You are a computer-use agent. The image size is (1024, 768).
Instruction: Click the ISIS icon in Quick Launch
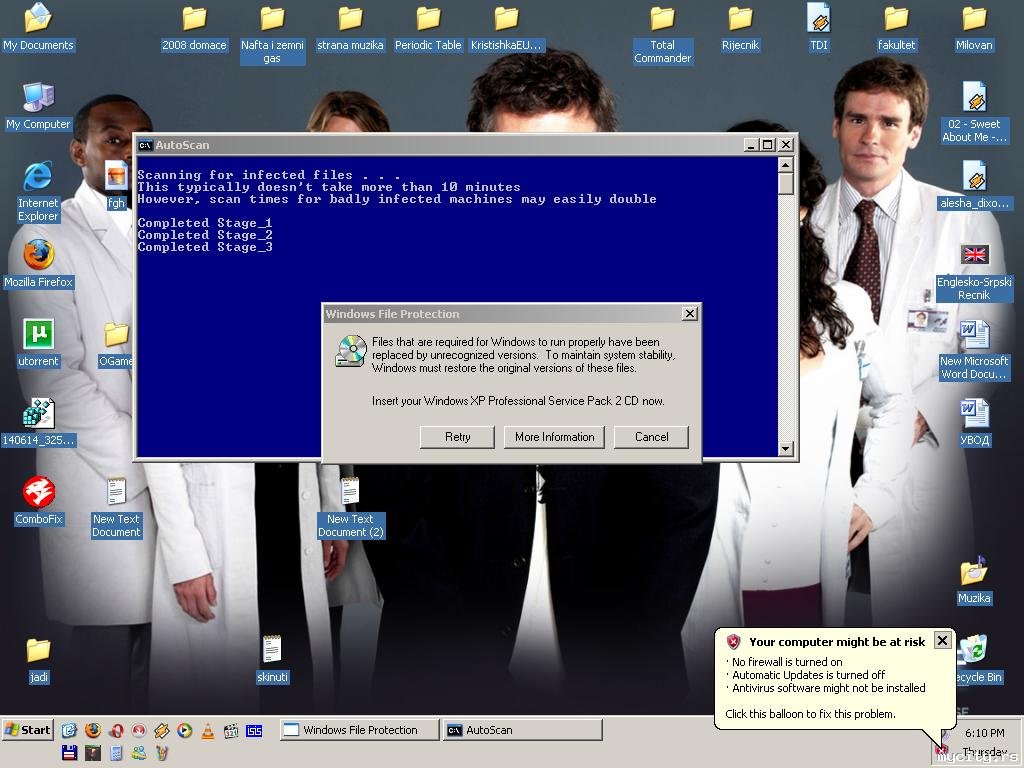[254, 730]
